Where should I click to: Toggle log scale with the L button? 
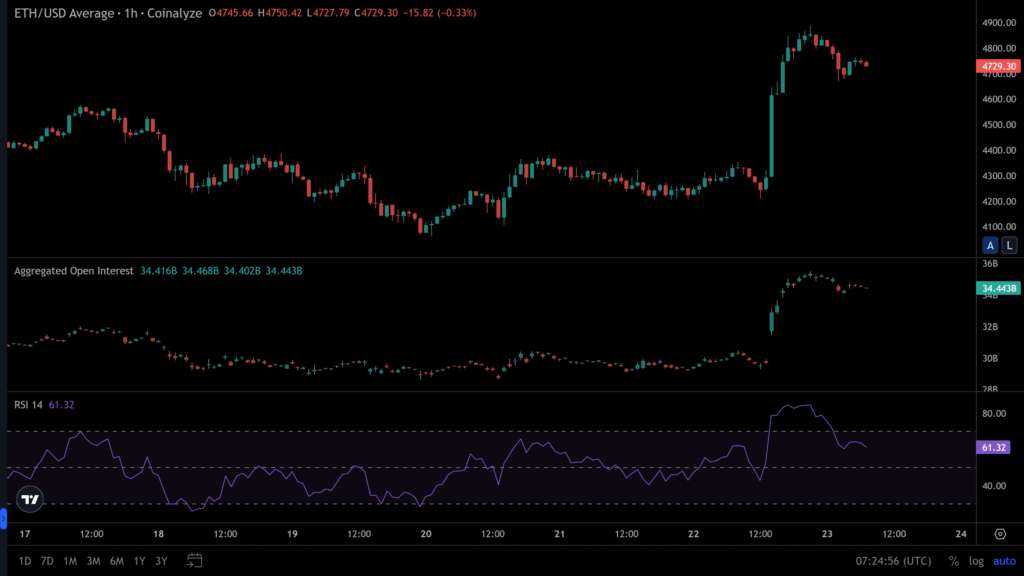point(1009,245)
